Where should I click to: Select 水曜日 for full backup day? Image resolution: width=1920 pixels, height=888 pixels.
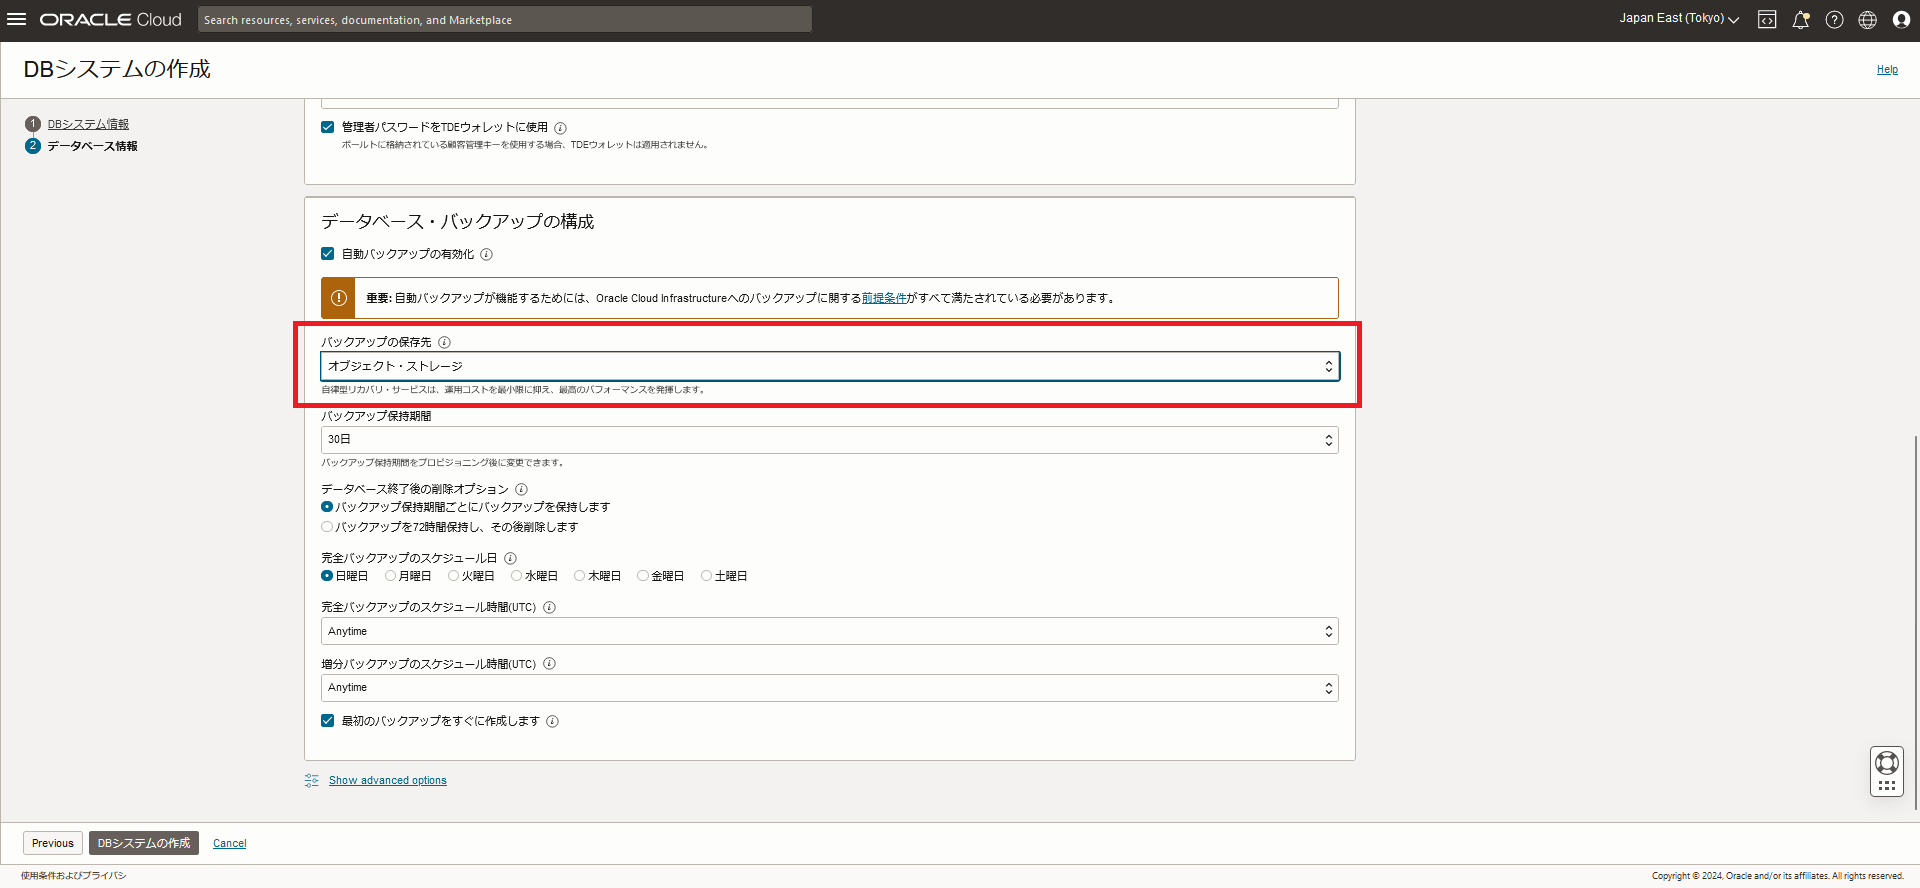pos(517,576)
